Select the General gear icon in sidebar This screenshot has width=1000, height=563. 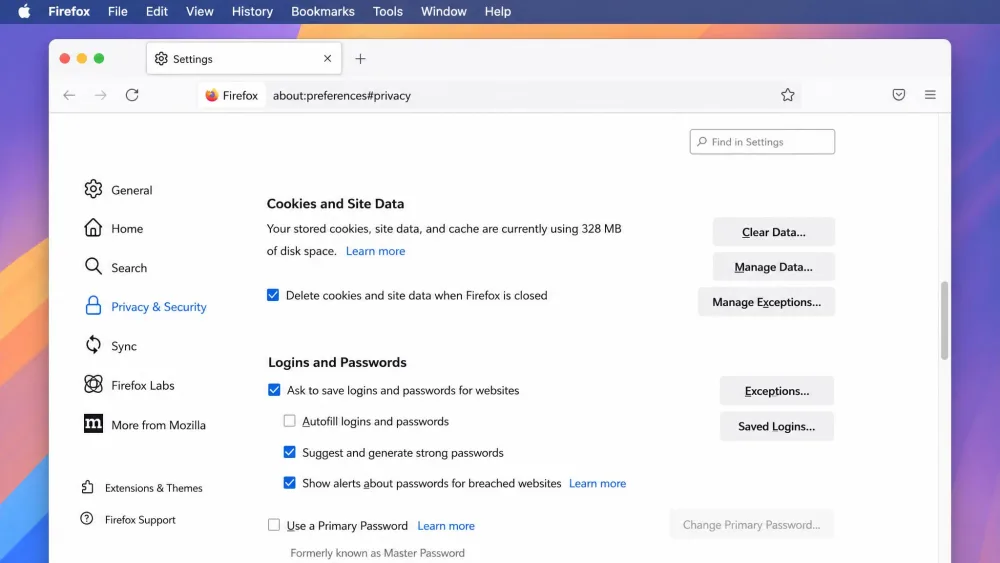pos(93,189)
